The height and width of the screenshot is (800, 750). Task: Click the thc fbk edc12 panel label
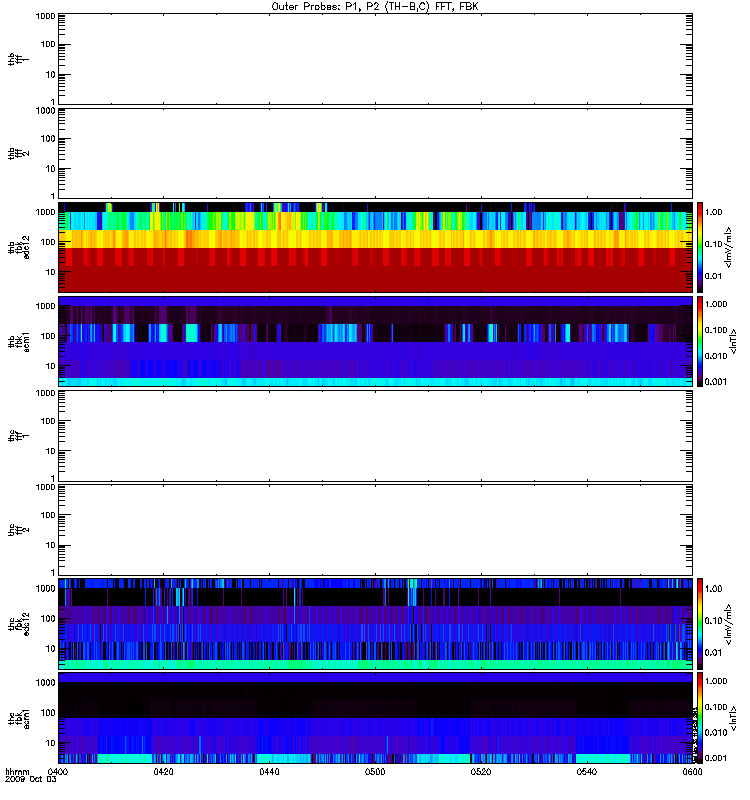(x=18, y=624)
